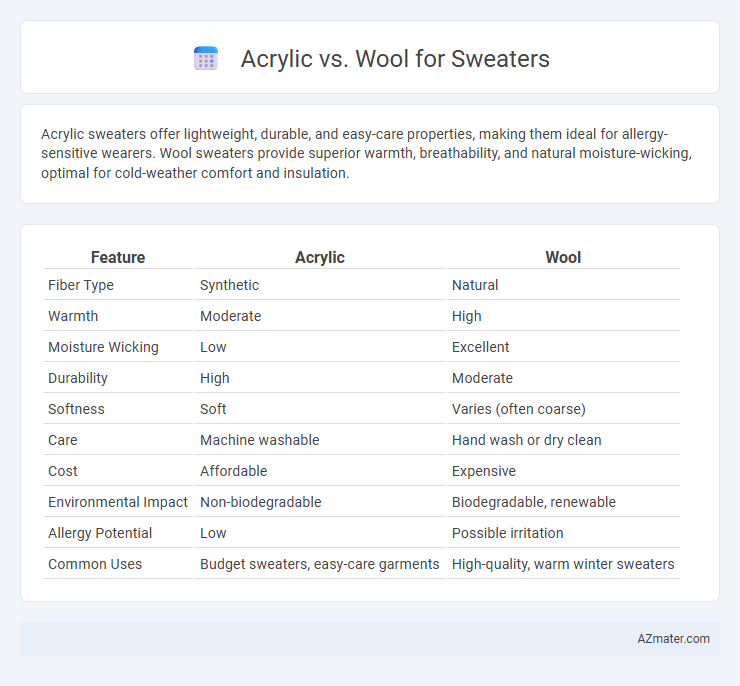The height and width of the screenshot is (686, 740).
Task: Click 'Budget sweaters, easy-care garments' cell
Action: [x=320, y=564]
